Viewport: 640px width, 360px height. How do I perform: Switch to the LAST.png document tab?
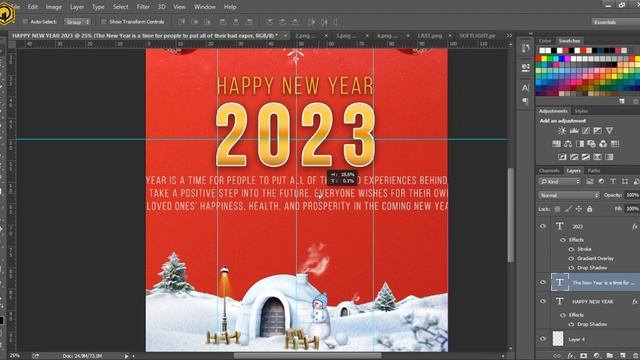(429, 36)
